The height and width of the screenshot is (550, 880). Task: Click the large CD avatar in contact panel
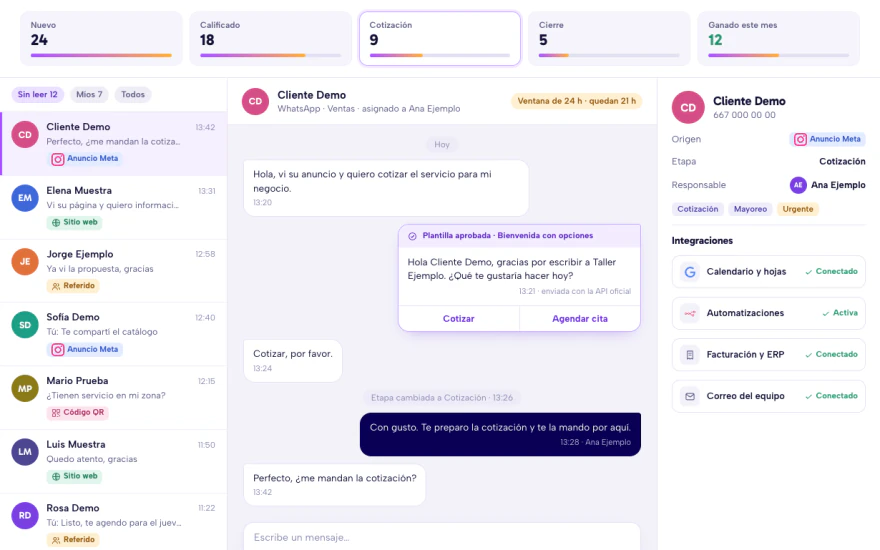pyautogui.click(x=688, y=107)
